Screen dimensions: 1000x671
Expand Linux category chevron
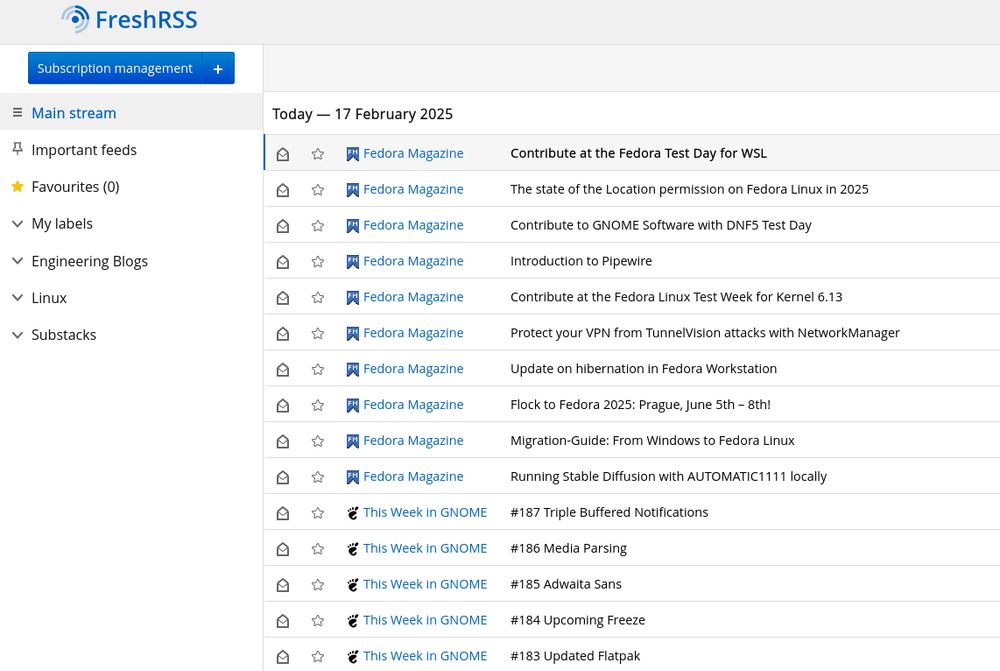17,298
